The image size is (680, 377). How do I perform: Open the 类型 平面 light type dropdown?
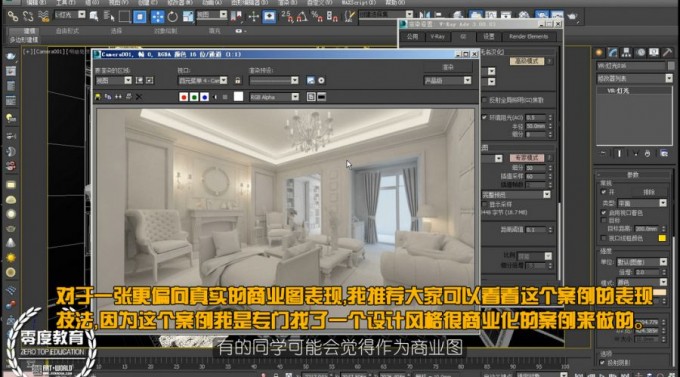(641, 203)
